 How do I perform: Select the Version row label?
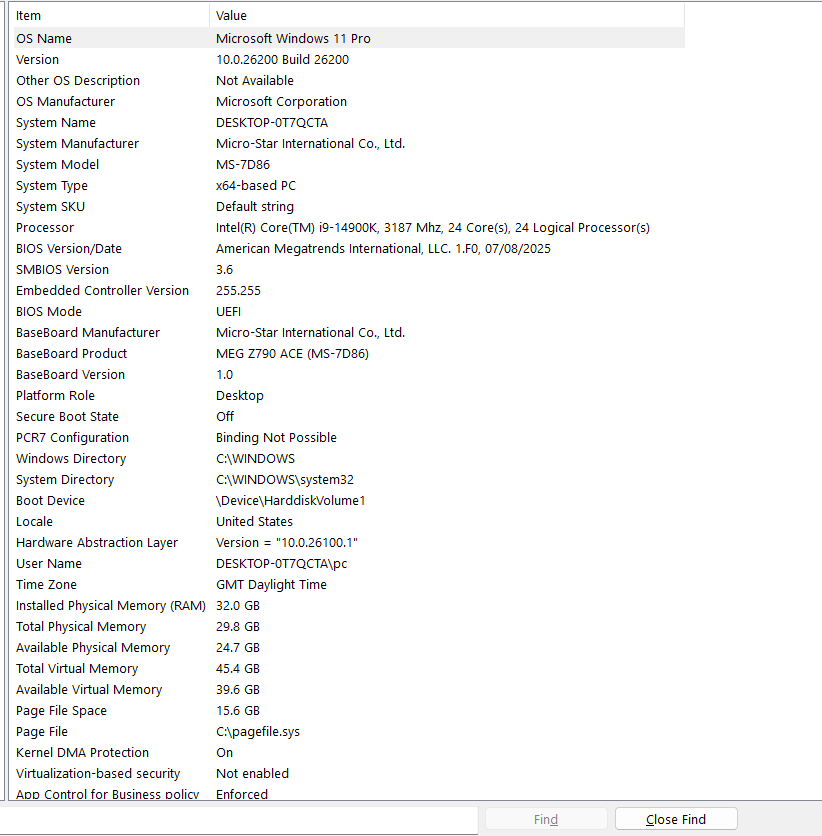pyautogui.click(x=37, y=59)
